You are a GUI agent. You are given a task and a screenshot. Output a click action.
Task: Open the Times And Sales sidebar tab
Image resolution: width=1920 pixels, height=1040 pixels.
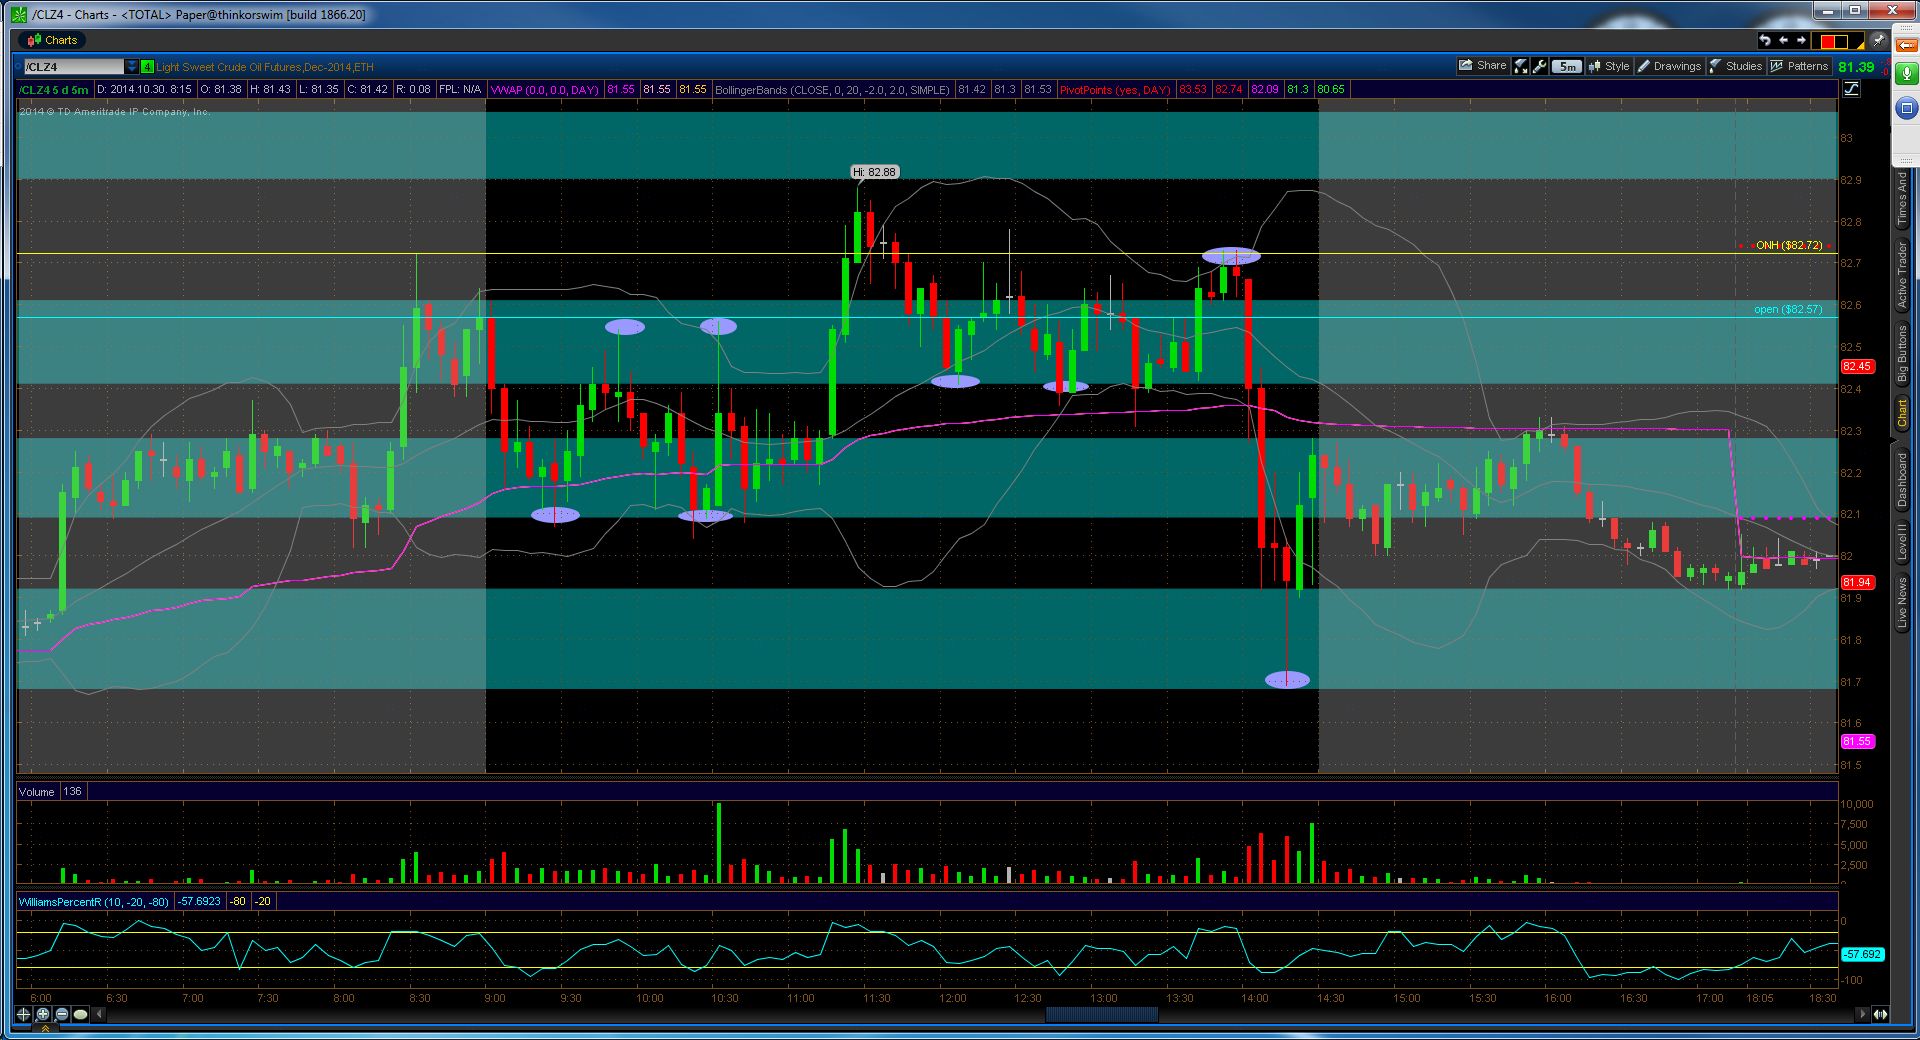1903,198
